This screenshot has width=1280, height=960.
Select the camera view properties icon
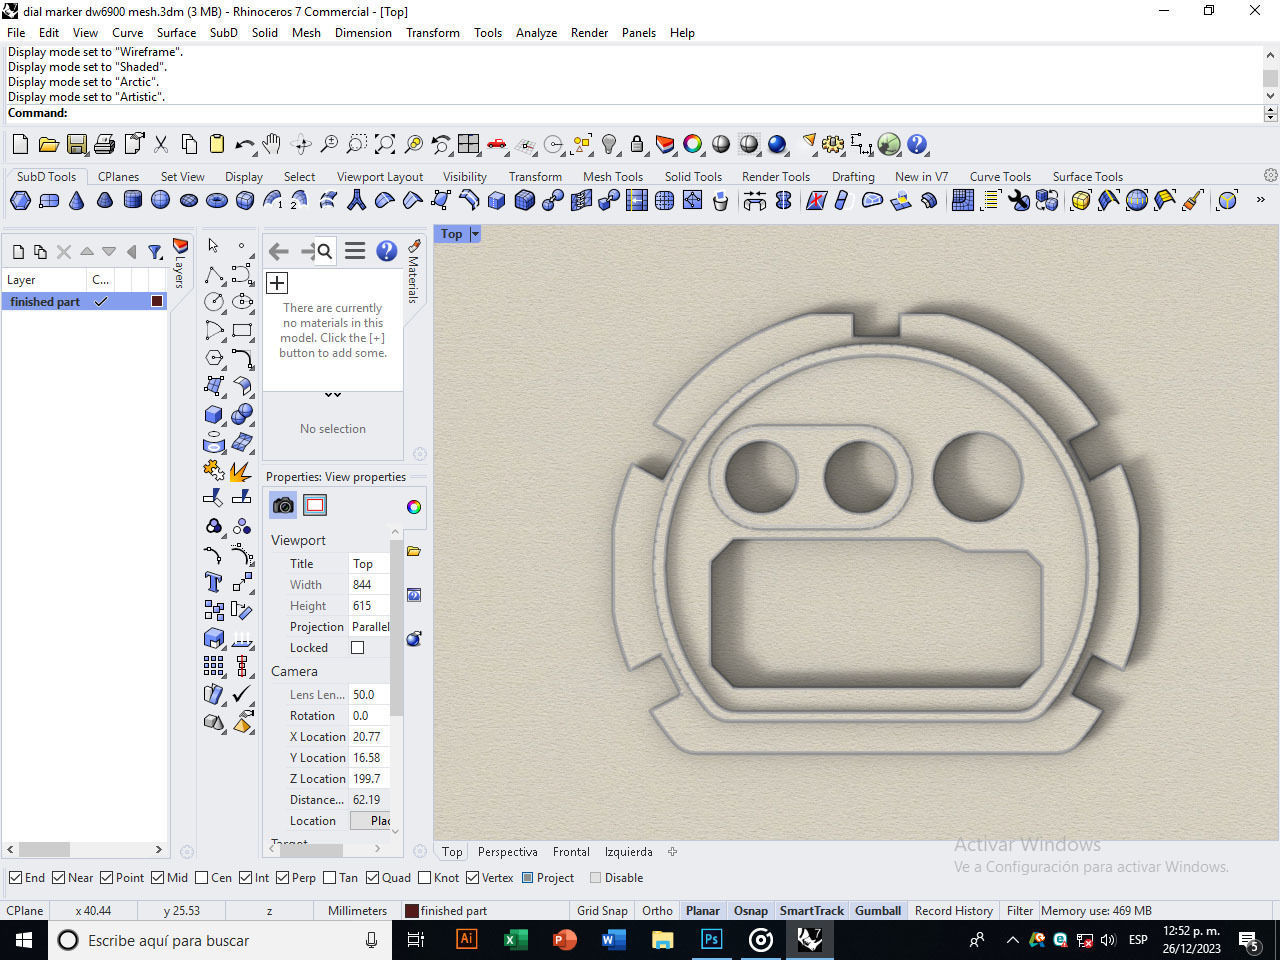point(283,505)
